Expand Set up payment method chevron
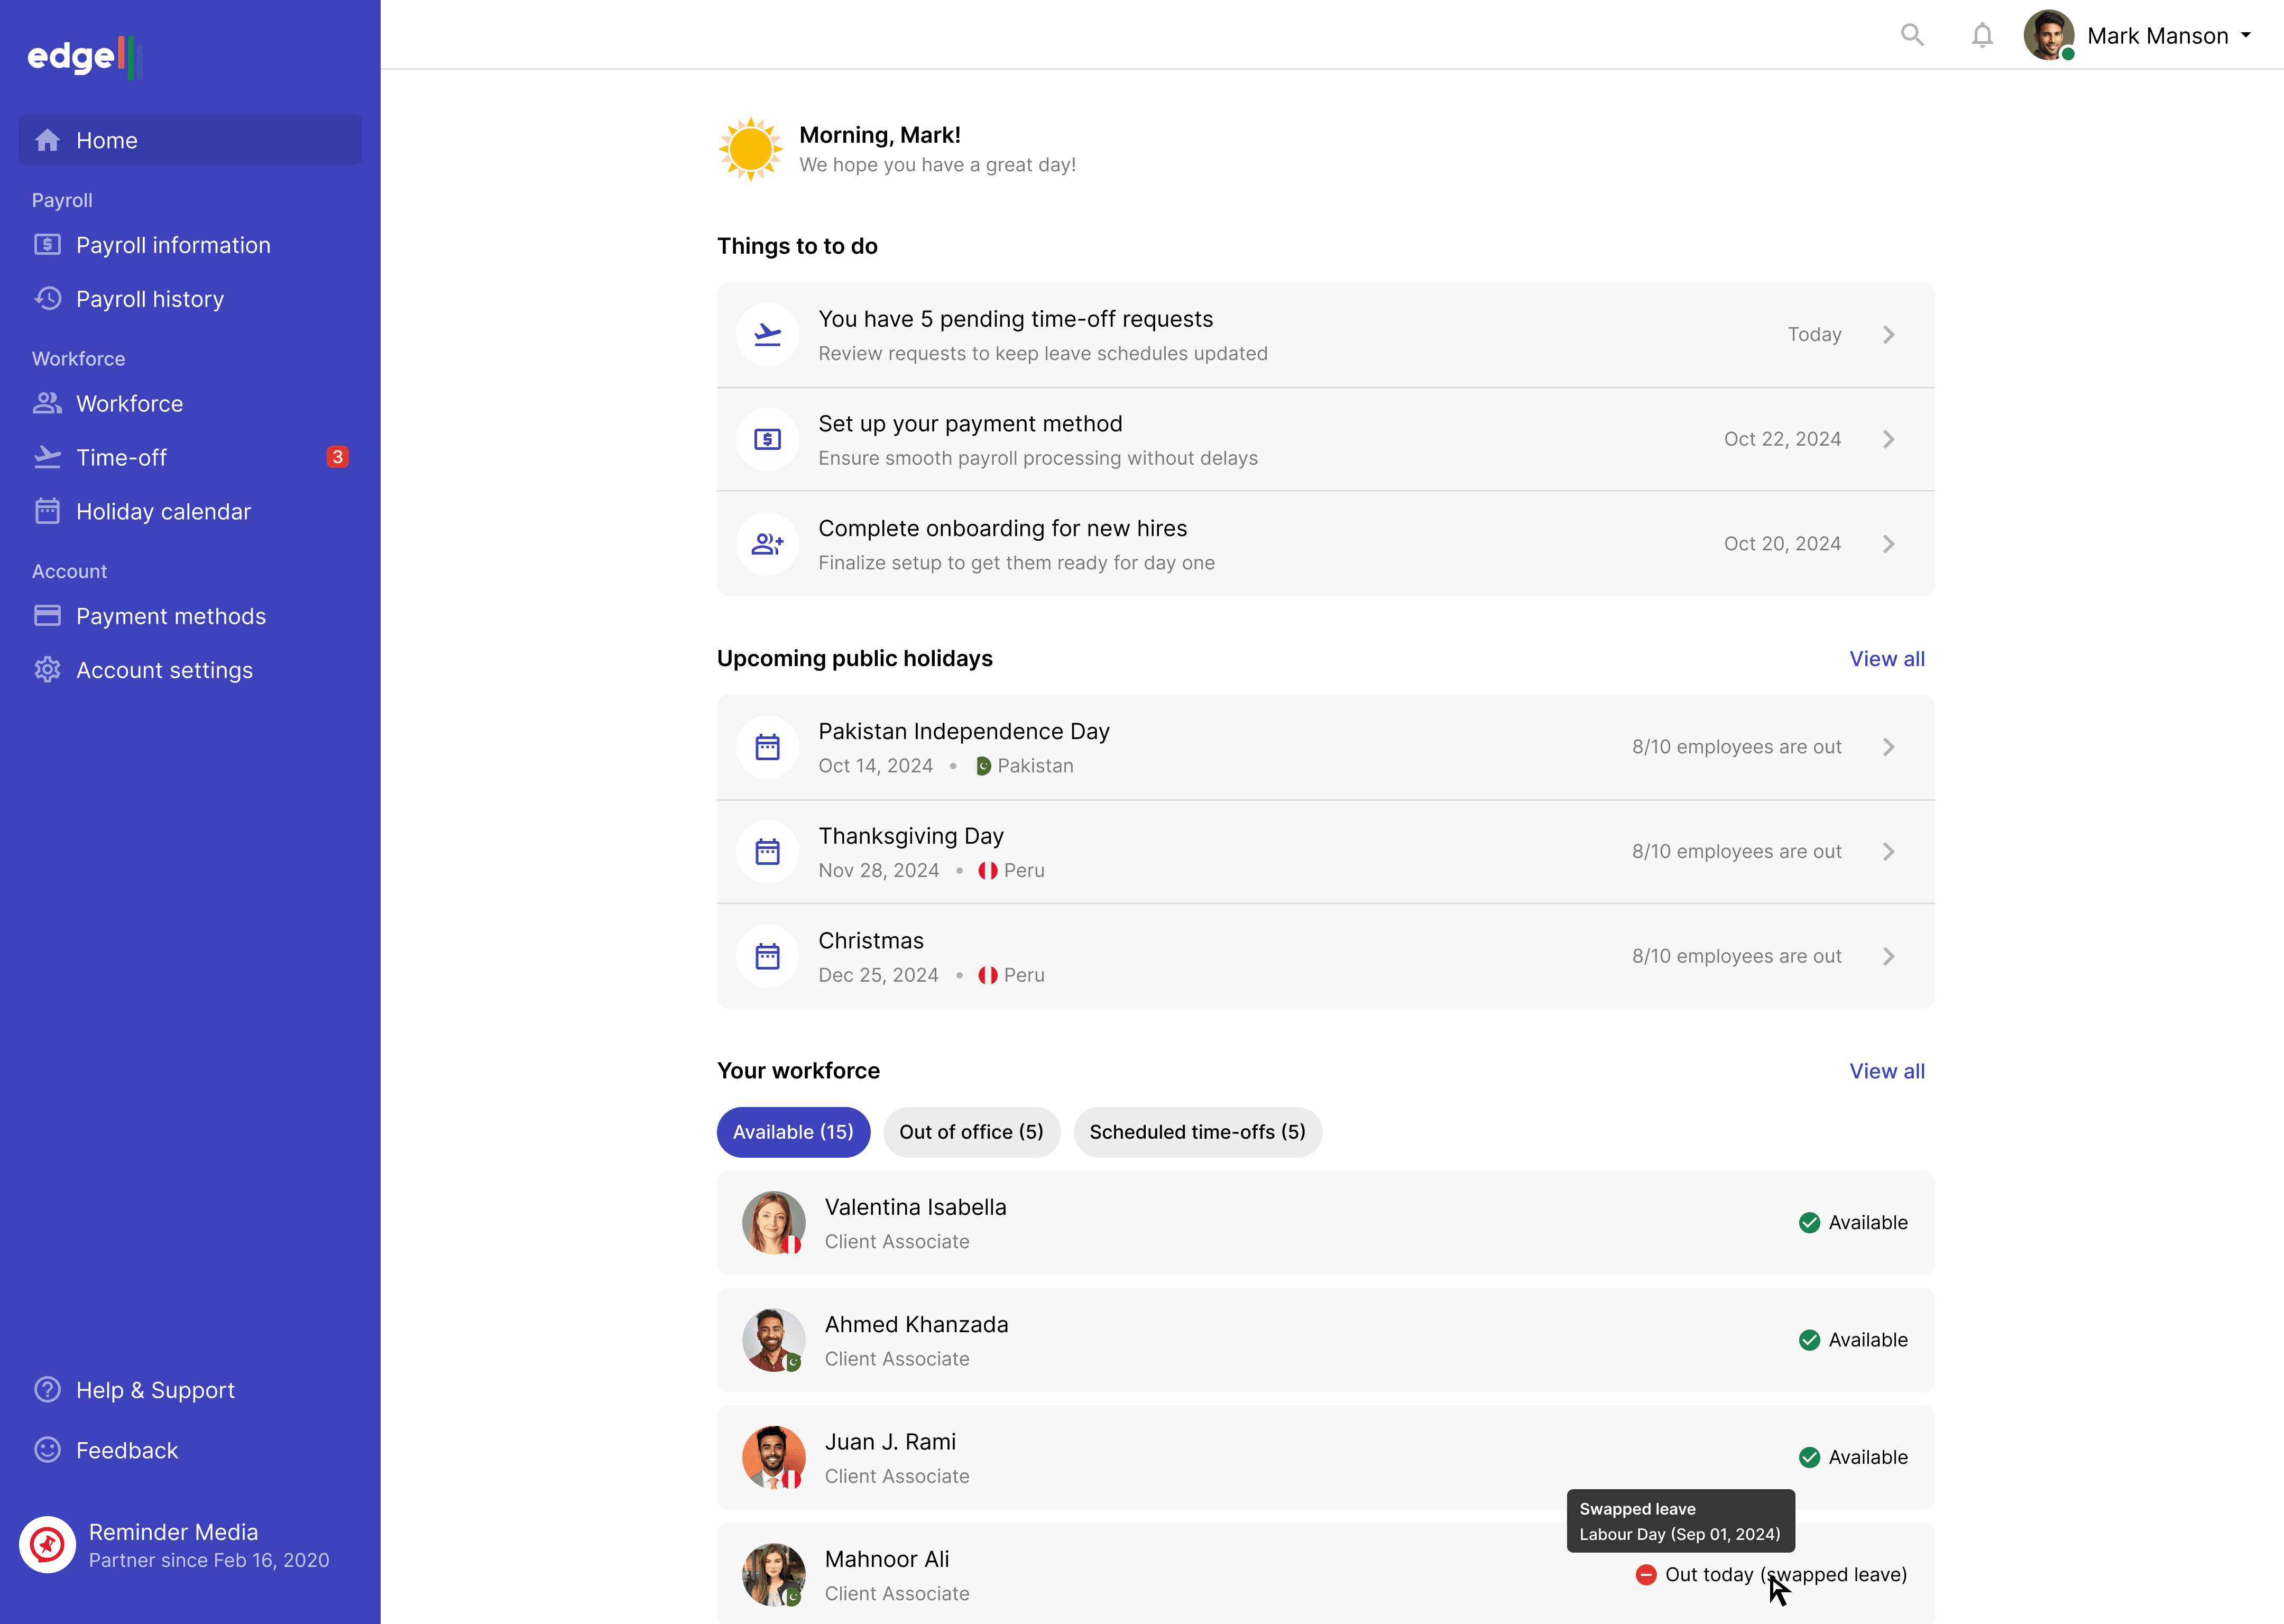2284x1624 pixels. pos(1888,440)
